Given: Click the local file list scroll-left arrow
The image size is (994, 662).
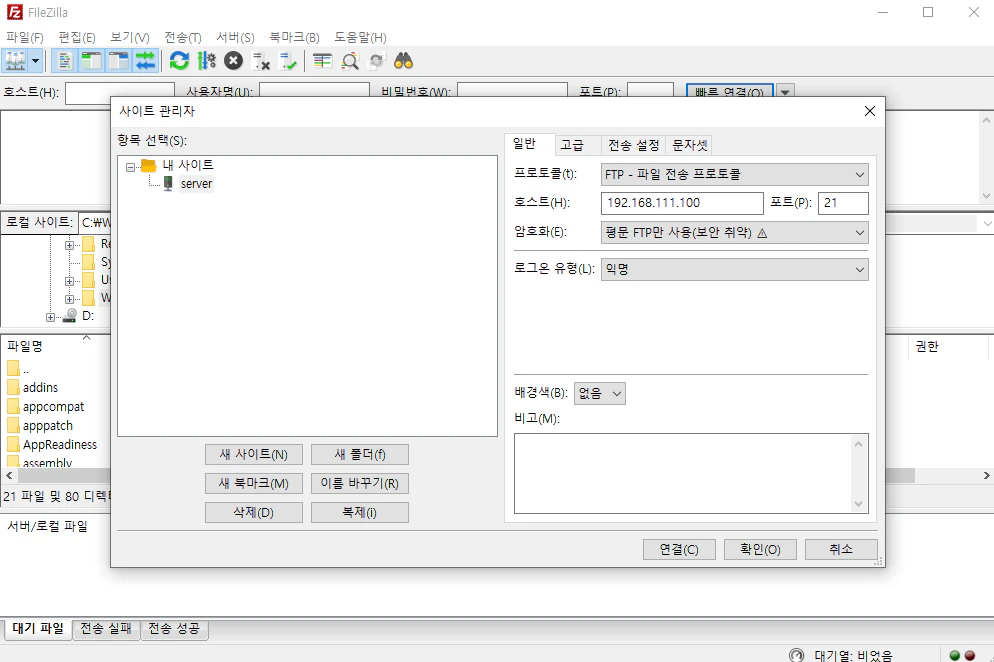Looking at the screenshot, I should click(9, 475).
